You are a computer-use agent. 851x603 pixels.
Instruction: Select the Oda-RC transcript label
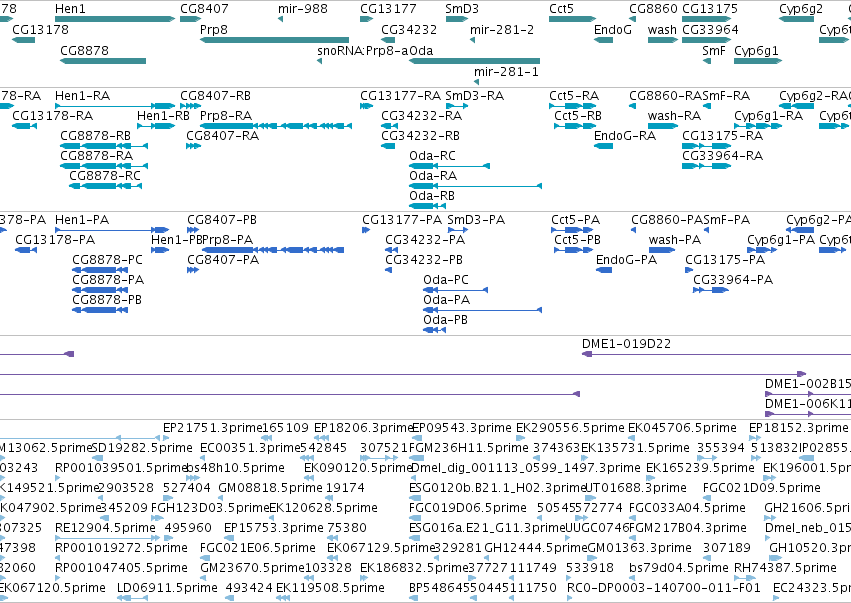pos(432,156)
